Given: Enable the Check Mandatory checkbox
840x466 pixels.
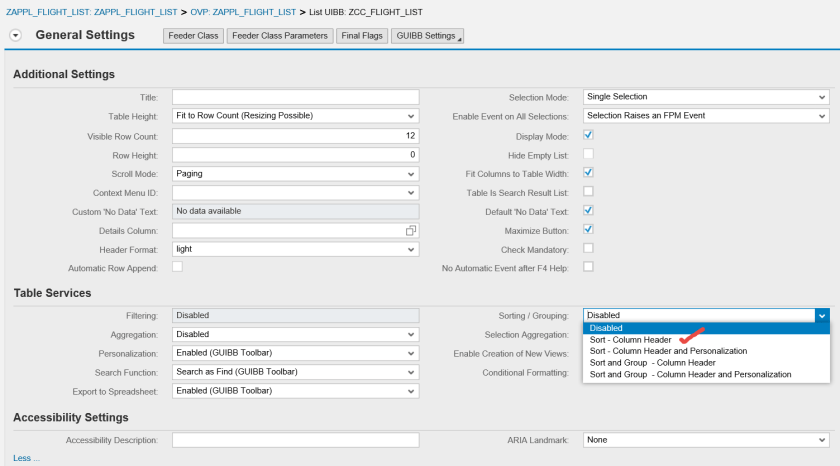Looking at the screenshot, I should [588, 248].
